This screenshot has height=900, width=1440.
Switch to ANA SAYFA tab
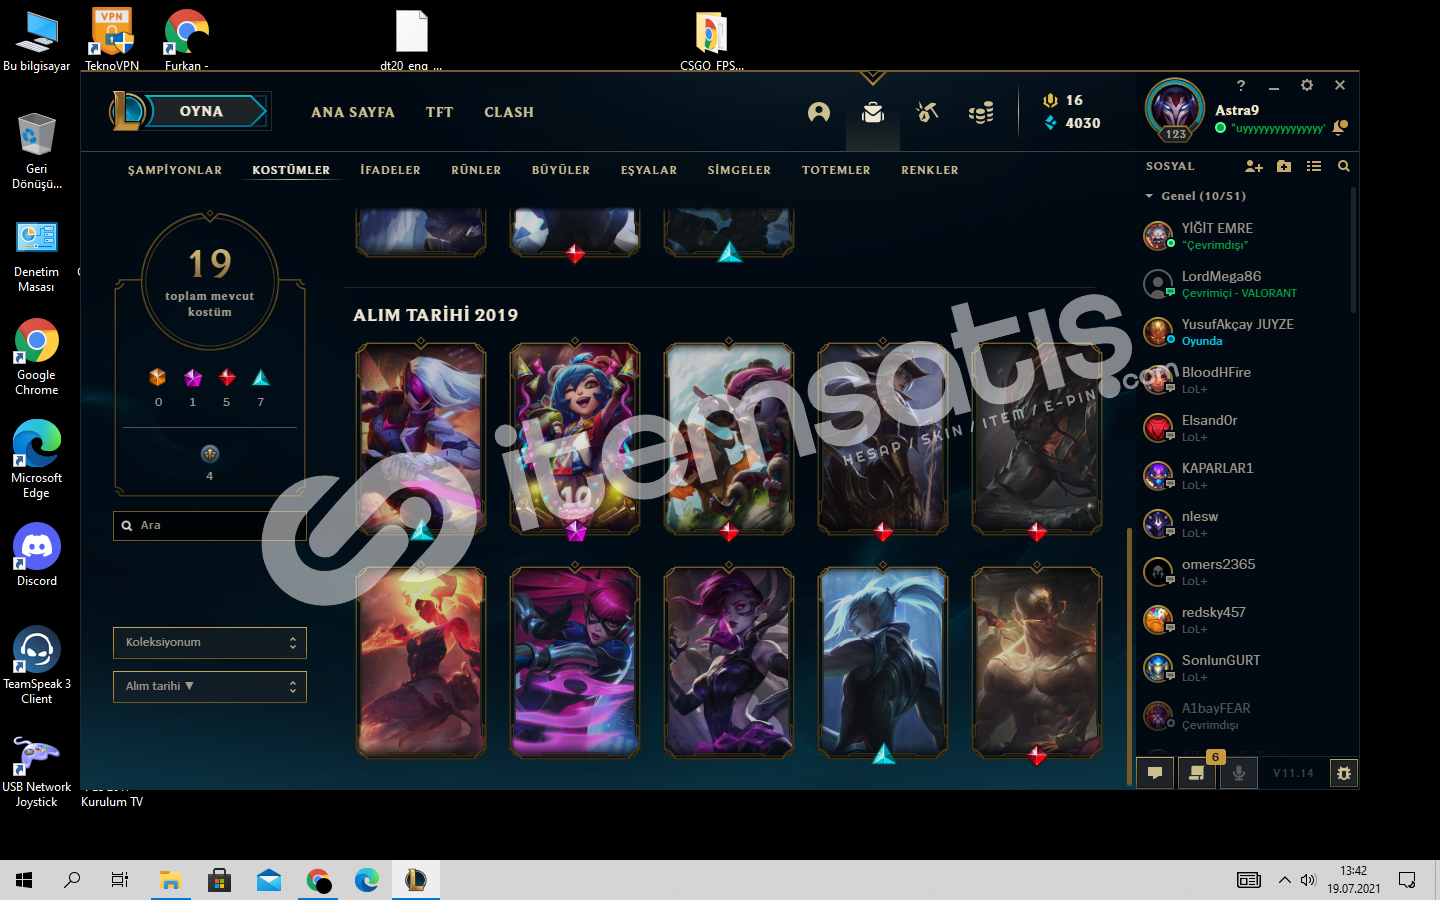click(353, 112)
